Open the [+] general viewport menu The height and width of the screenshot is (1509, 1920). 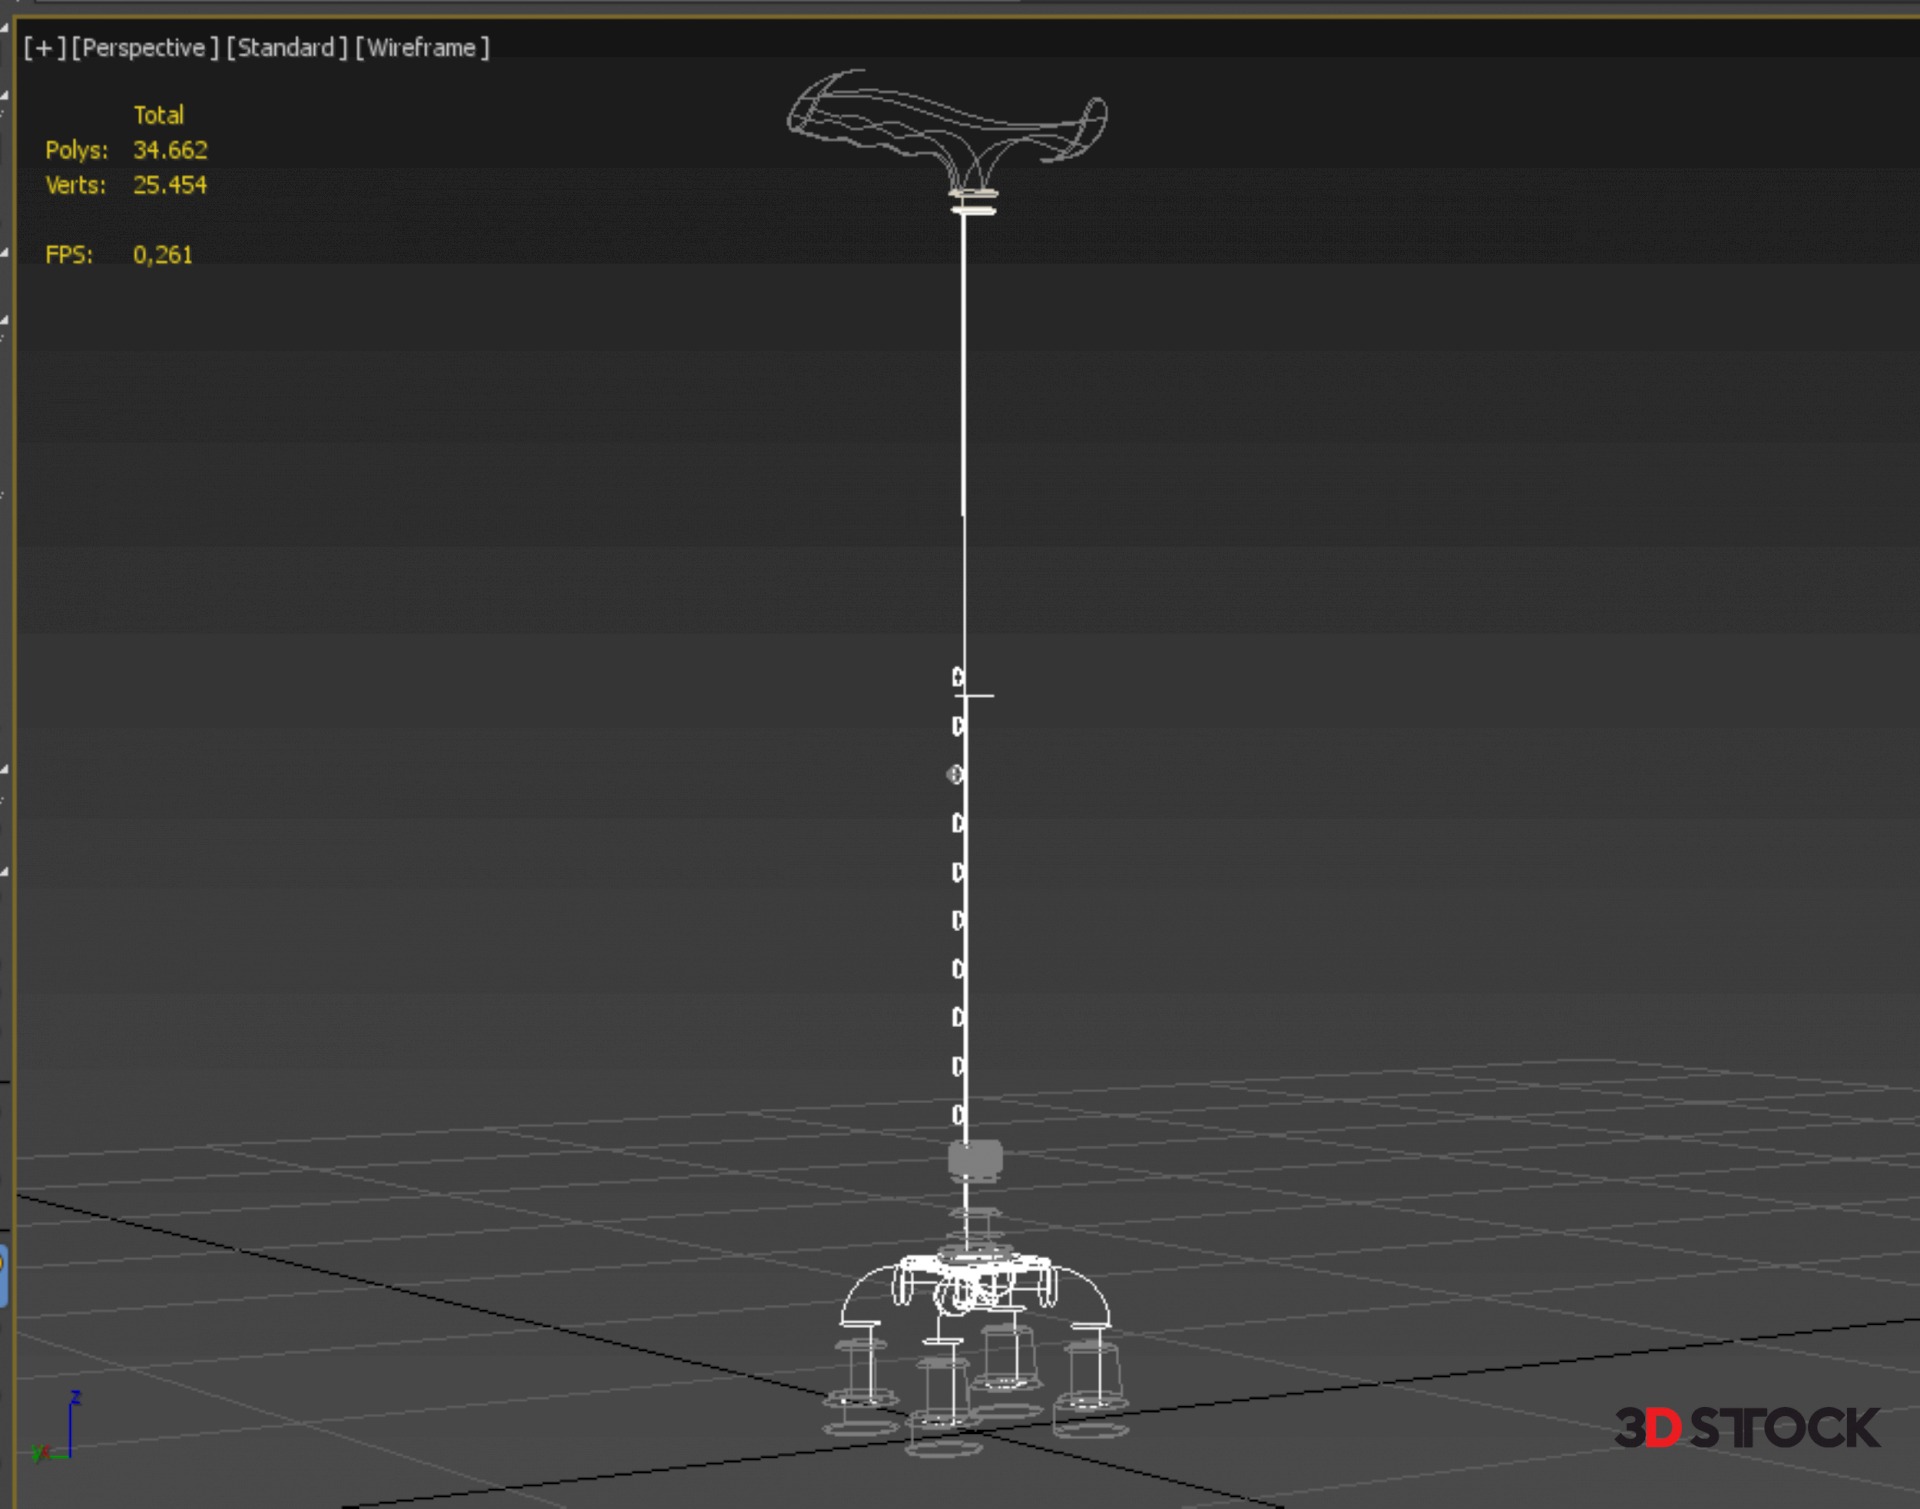(44, 48)
